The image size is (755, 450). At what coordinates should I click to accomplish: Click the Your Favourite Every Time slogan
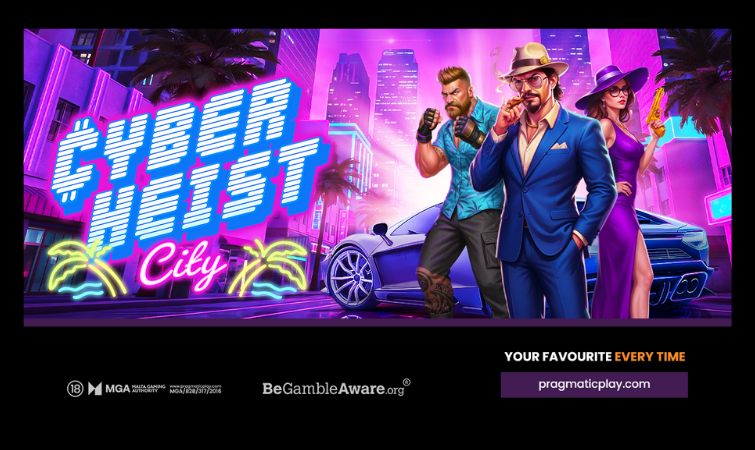click(595, 357)
